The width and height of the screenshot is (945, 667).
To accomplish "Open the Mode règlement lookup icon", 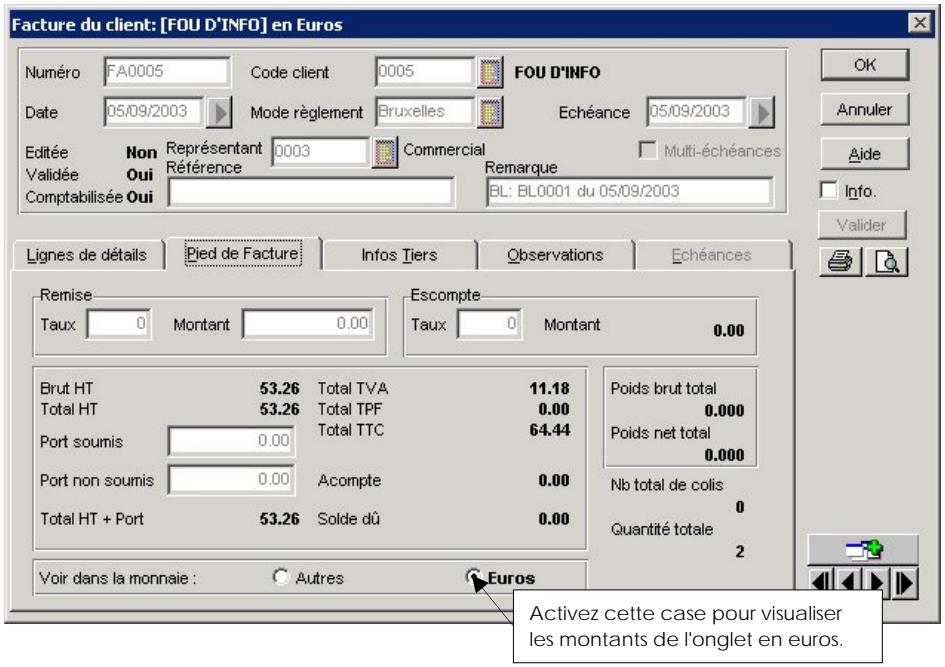I will pos(490,113).
